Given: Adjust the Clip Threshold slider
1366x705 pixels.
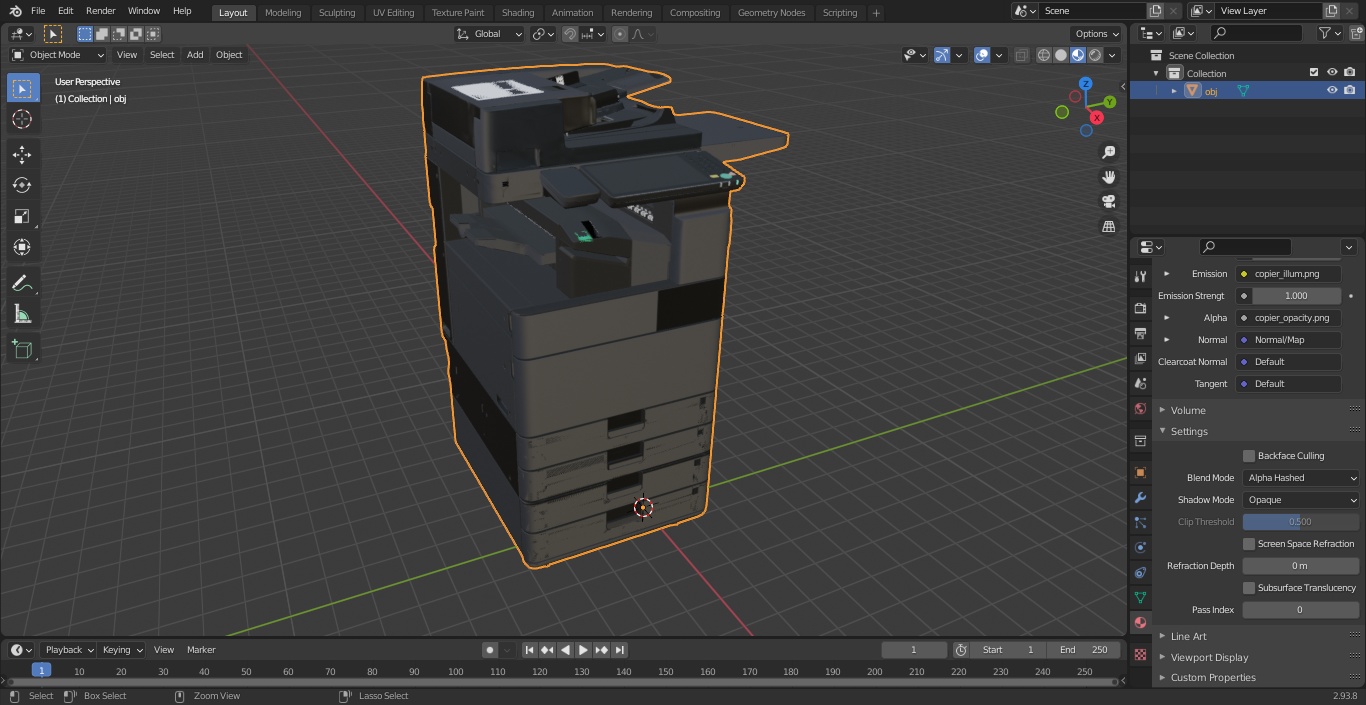Looking at the screenshot, I should click(1301, 522).
